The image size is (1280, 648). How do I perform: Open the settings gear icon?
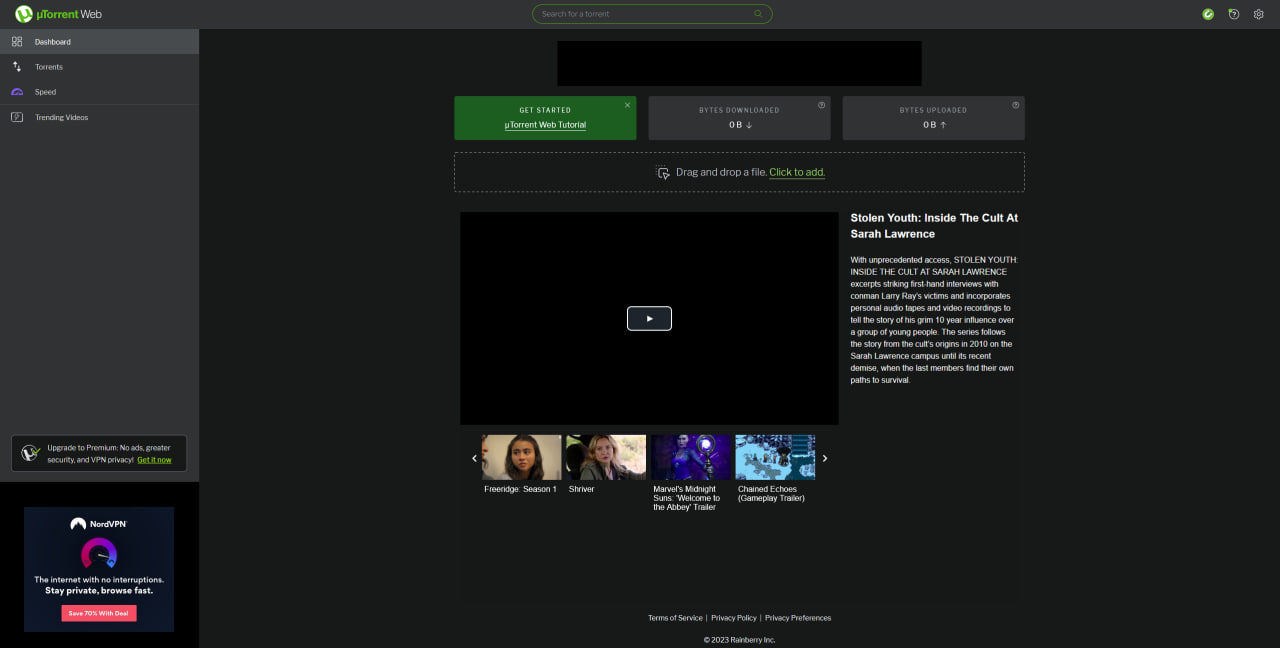(1259, 14)
